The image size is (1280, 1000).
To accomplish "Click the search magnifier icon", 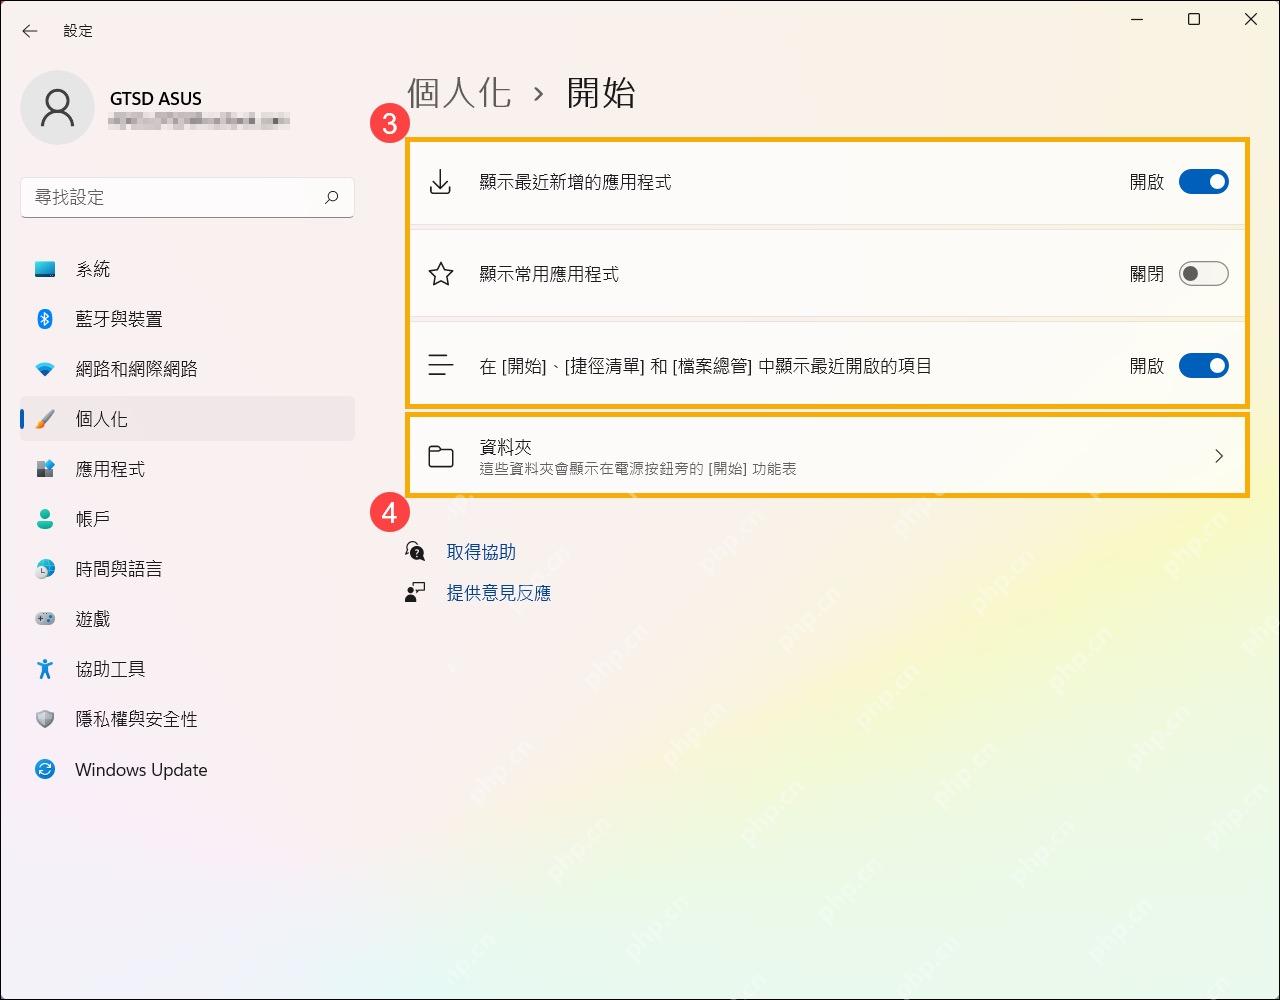I will pyautogui.click(x=332, y=197).
